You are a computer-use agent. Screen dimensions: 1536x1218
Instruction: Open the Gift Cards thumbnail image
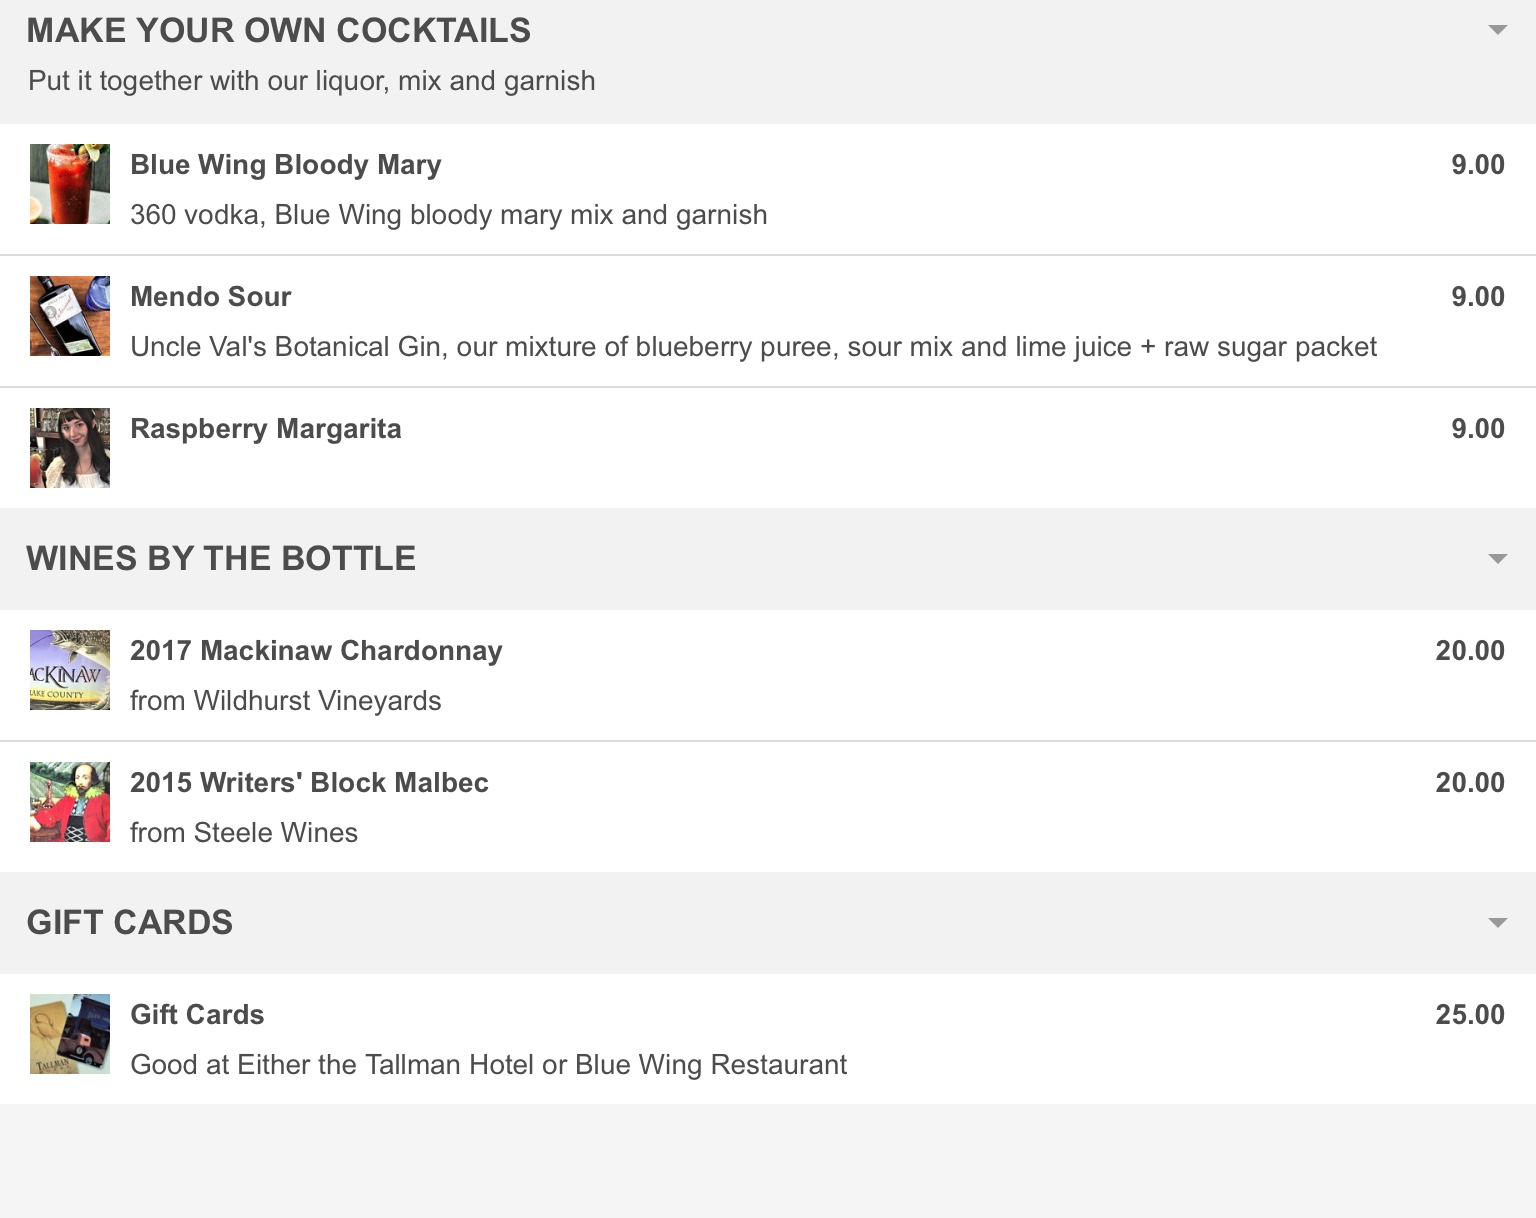70,1034
